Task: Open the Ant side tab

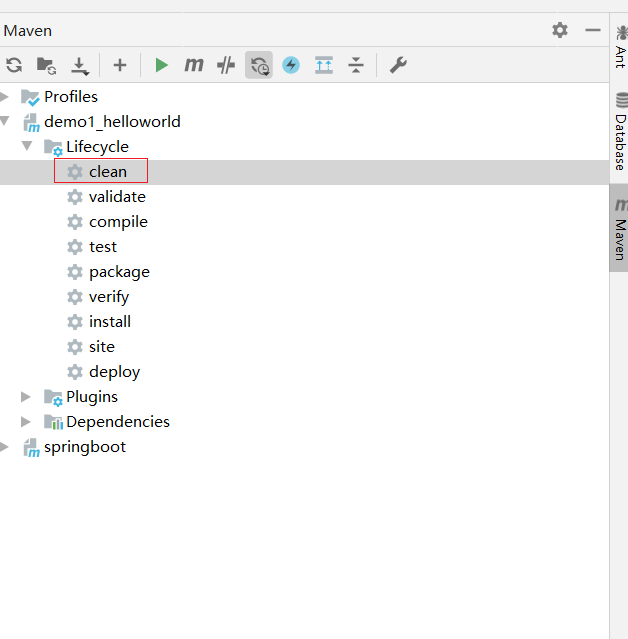Action: [620, 48]
